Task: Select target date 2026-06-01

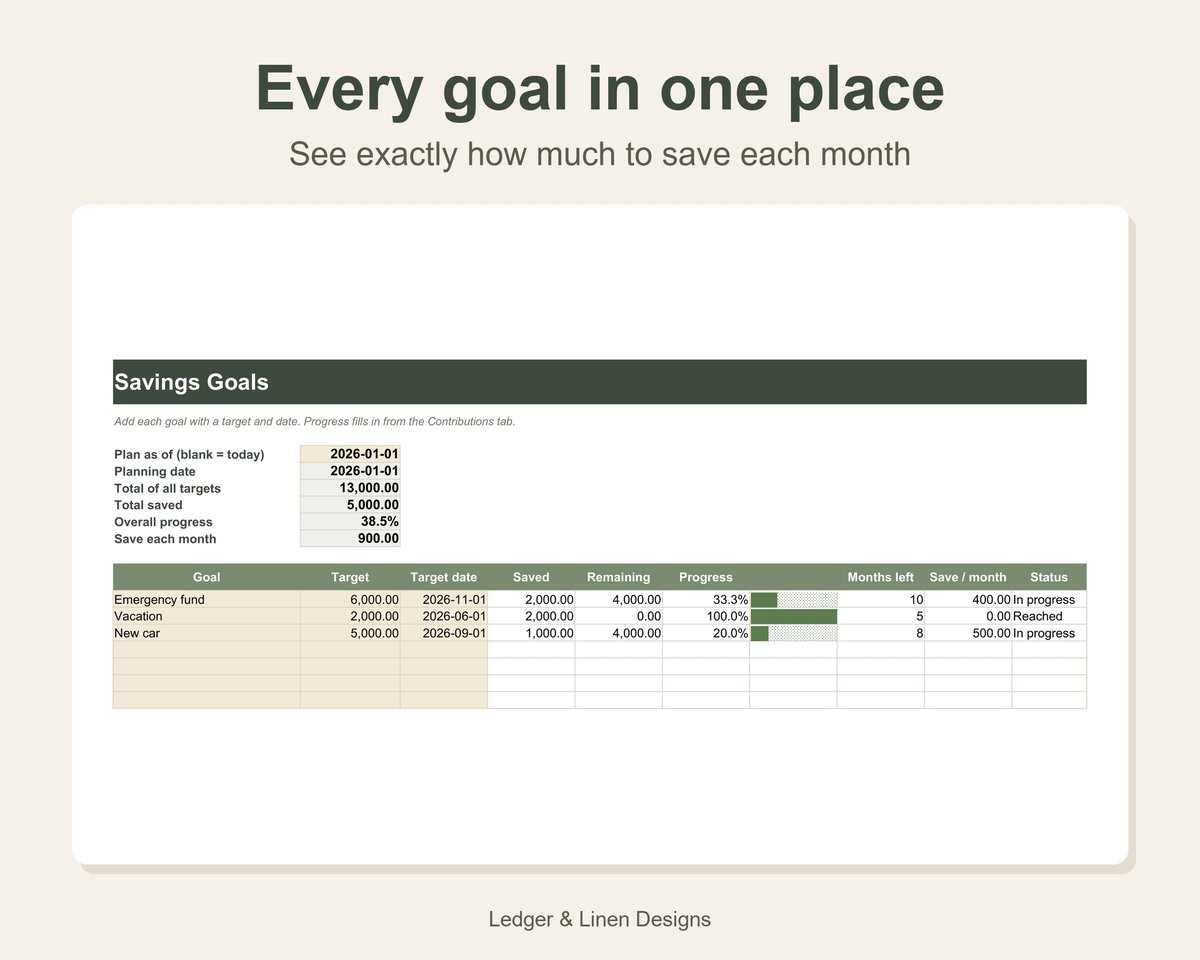Action: 444,617
